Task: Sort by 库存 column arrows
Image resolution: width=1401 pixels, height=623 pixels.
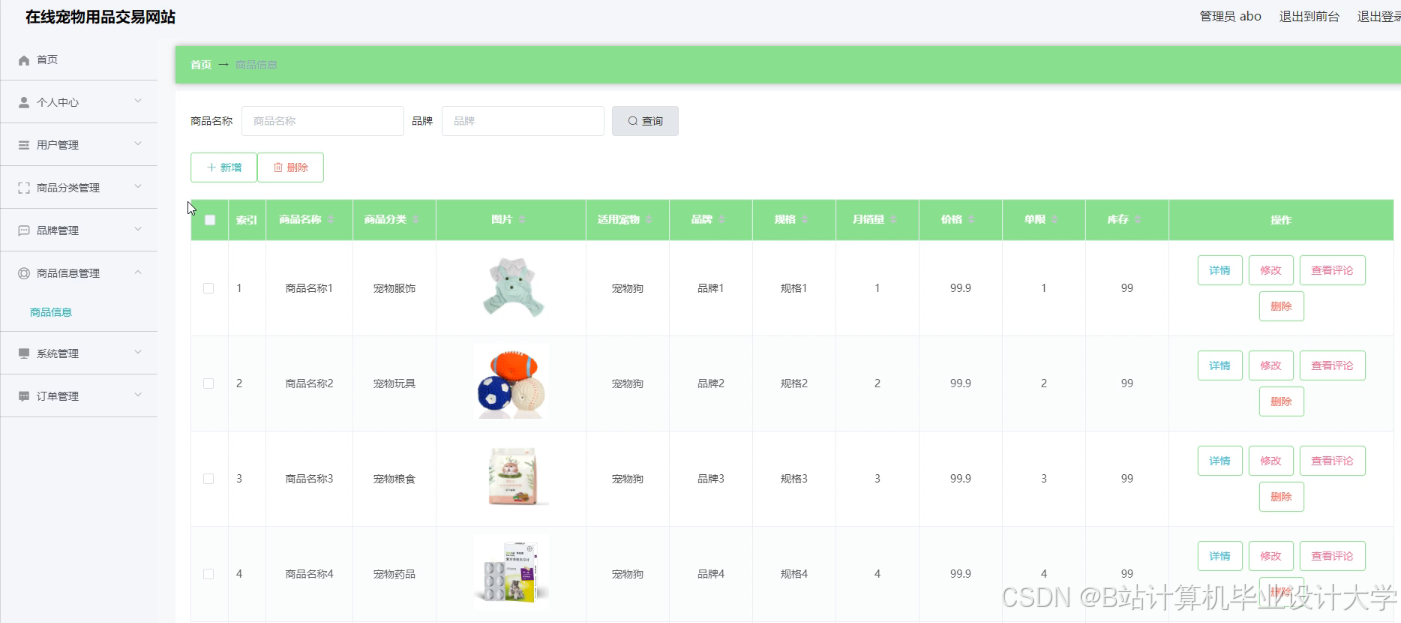Action: click(1138, 220)
